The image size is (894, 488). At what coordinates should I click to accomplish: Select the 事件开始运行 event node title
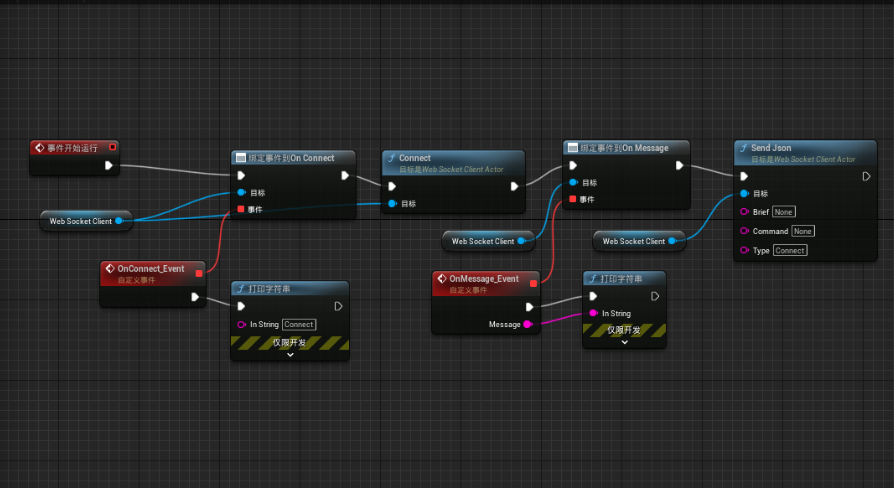tap(72, 148)
